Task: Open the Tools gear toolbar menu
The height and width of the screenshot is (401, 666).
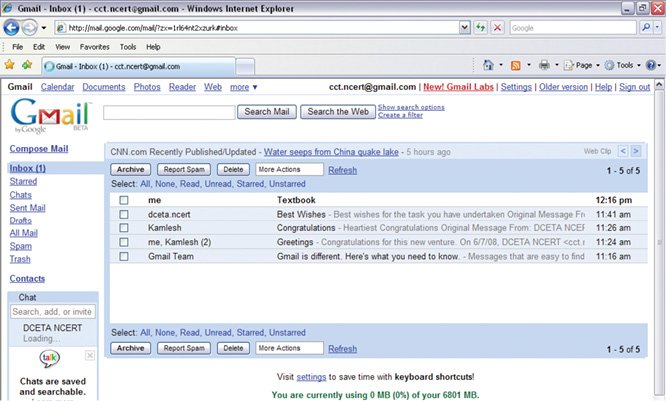Action: click(x=622, y=65)
